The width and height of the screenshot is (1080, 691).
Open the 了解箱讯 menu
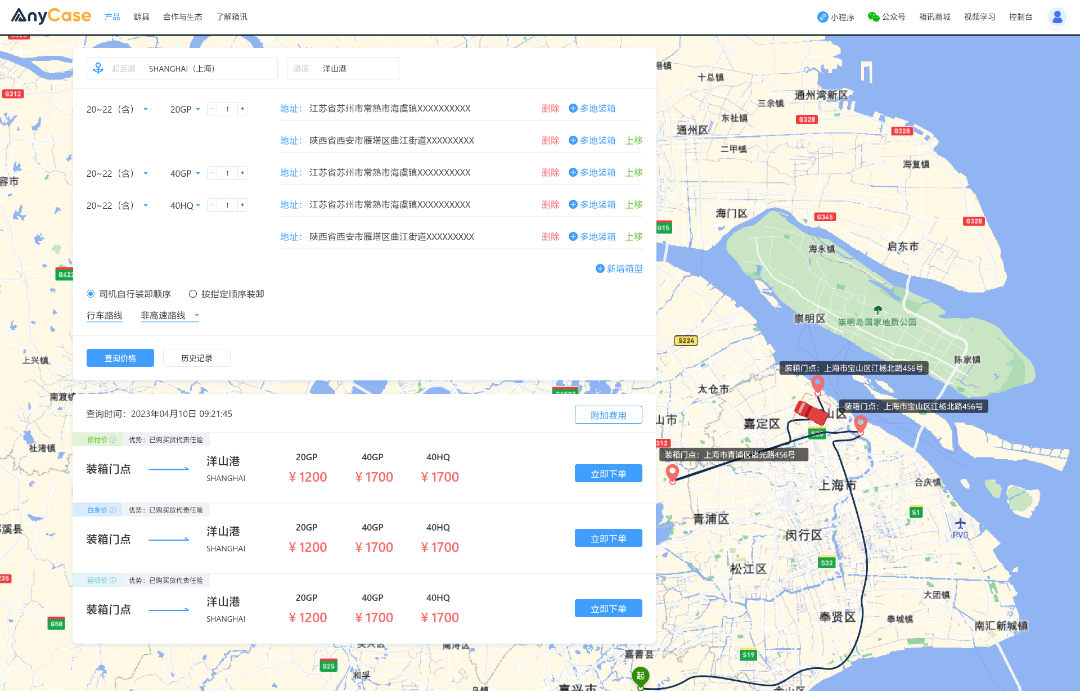[232, 17]
